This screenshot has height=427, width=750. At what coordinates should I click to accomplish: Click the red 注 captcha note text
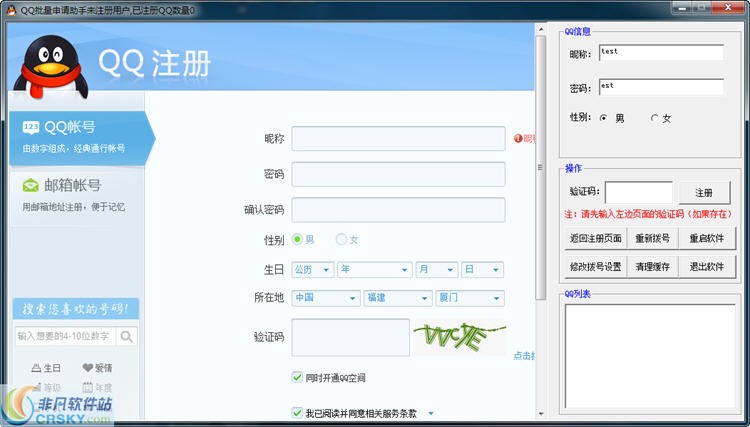648,214
